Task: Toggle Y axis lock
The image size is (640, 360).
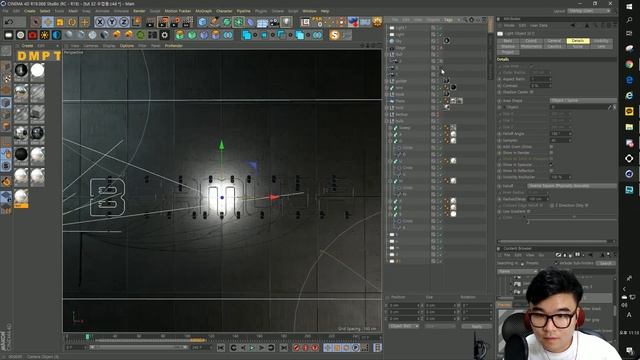Action: (x=112, y=22)
